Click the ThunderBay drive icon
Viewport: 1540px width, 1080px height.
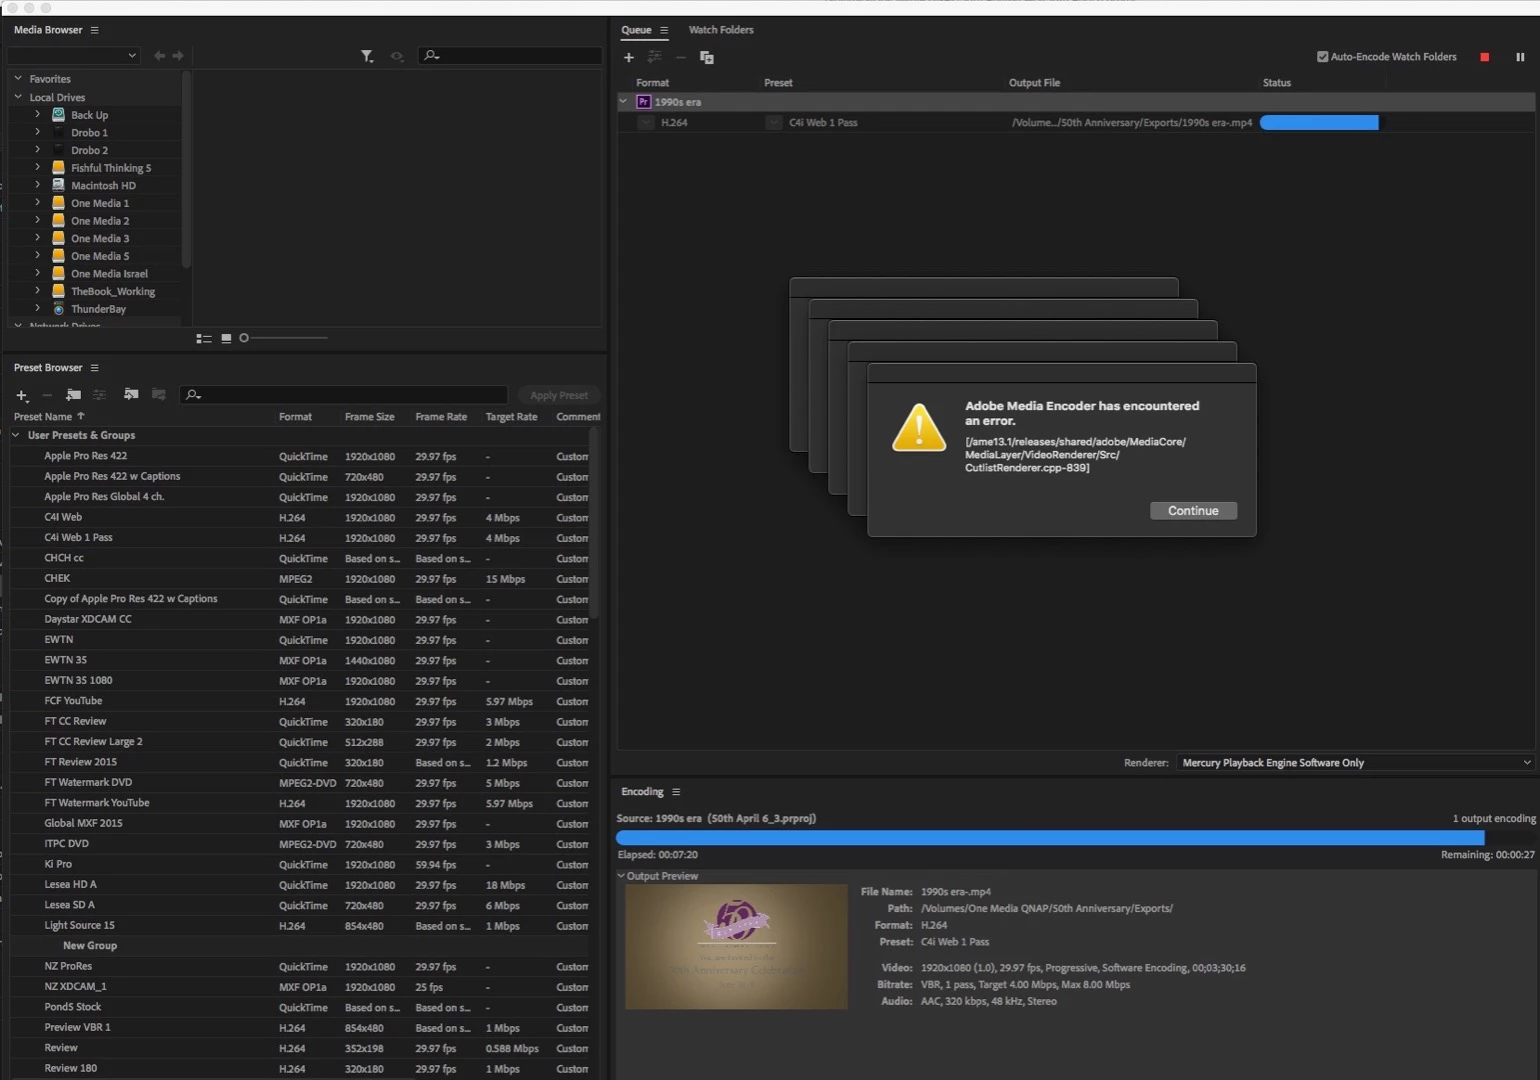[58, 309]
